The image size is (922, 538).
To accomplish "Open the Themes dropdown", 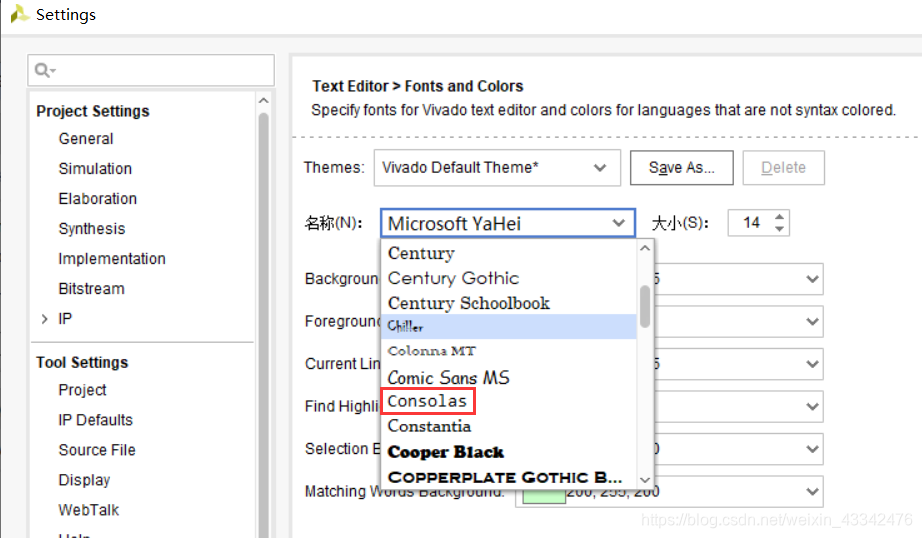I will pyautogui.click(x=497, y=168).
